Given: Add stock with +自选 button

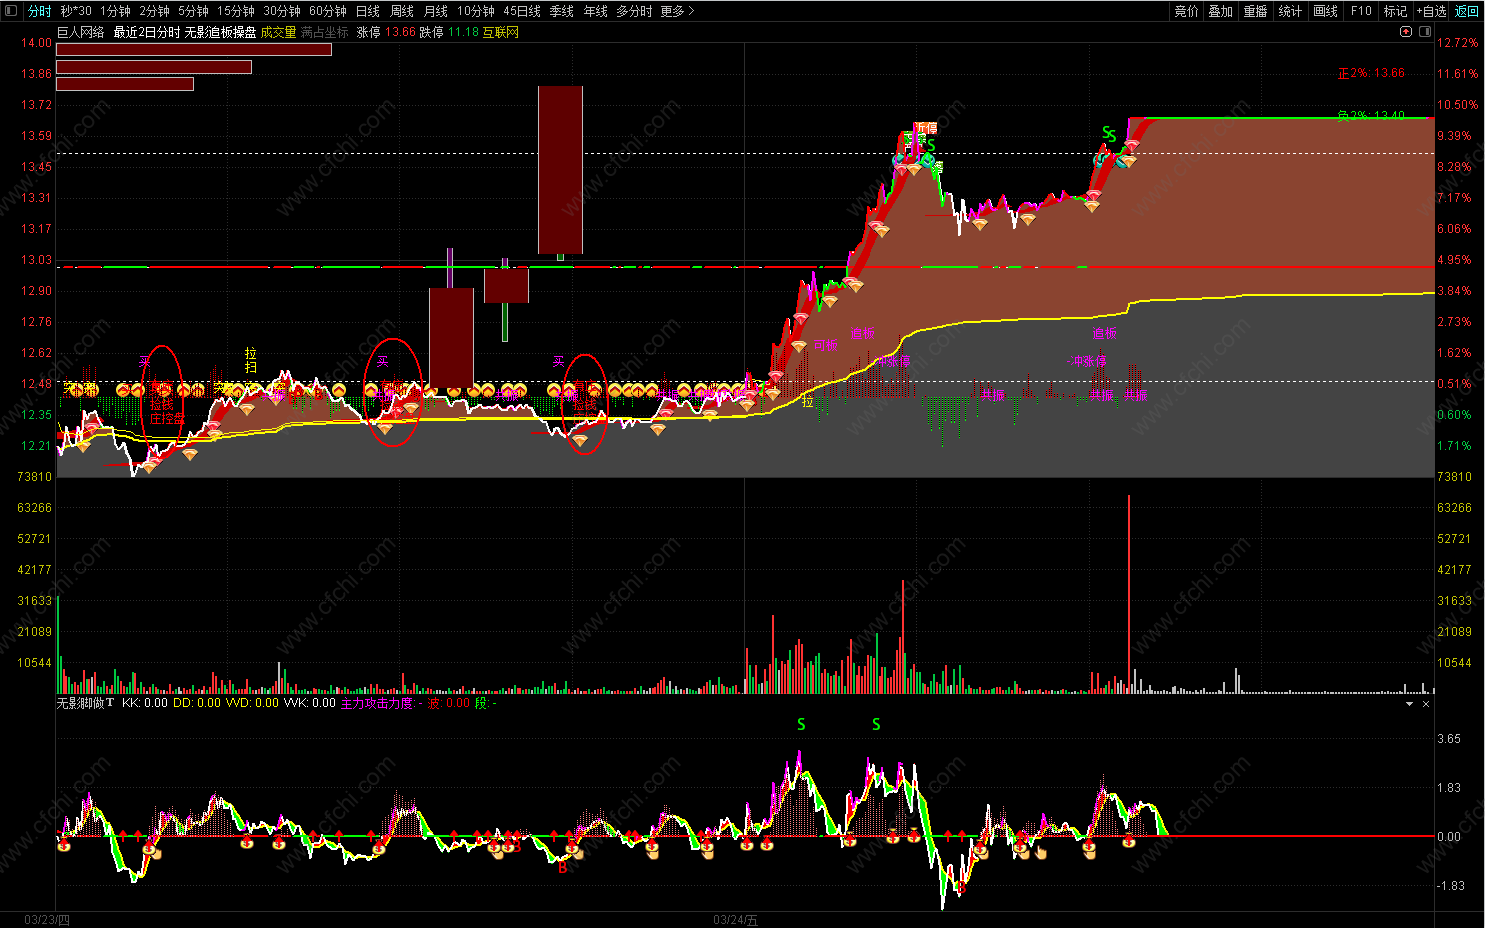Looking at the screenshot, I should [1432, 11].
